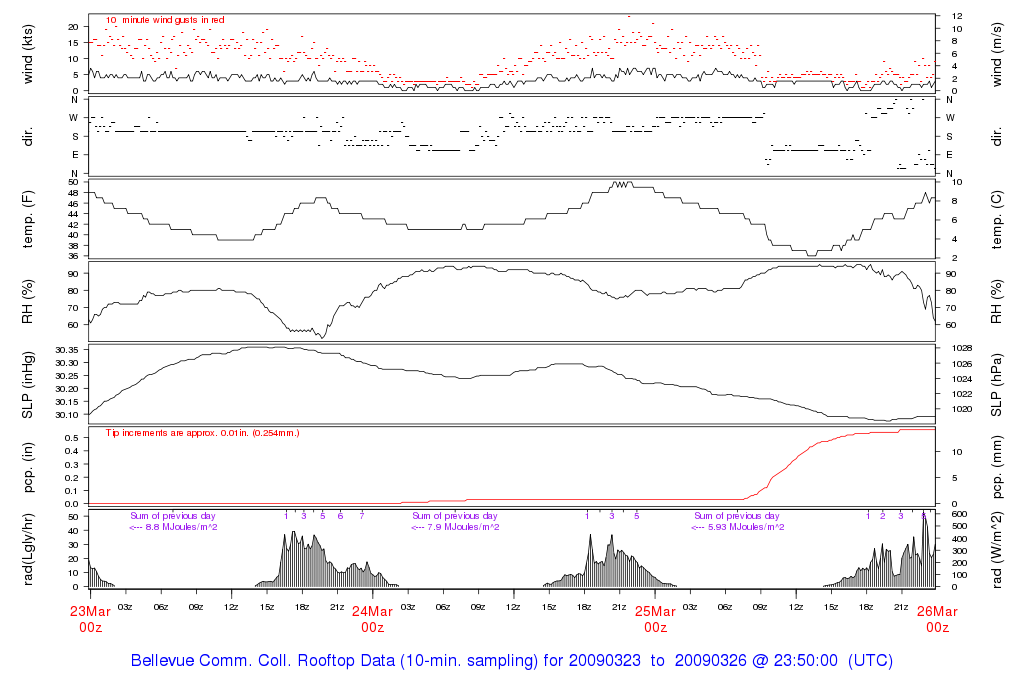
Task: Click the left 'dir.' axis label
Action: point(27,136)
